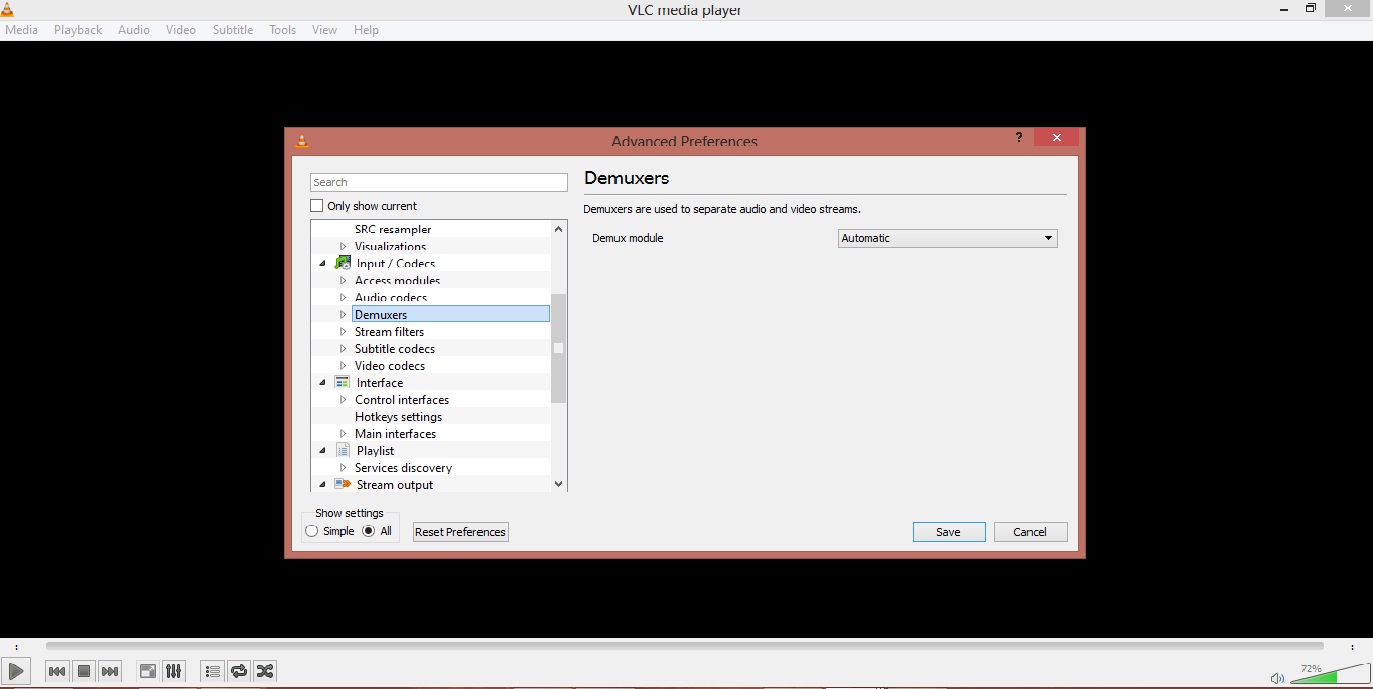The image size is (1373, 689).
Task: Expand the Demuxers tree node arrow
Action: click(343, 315)
